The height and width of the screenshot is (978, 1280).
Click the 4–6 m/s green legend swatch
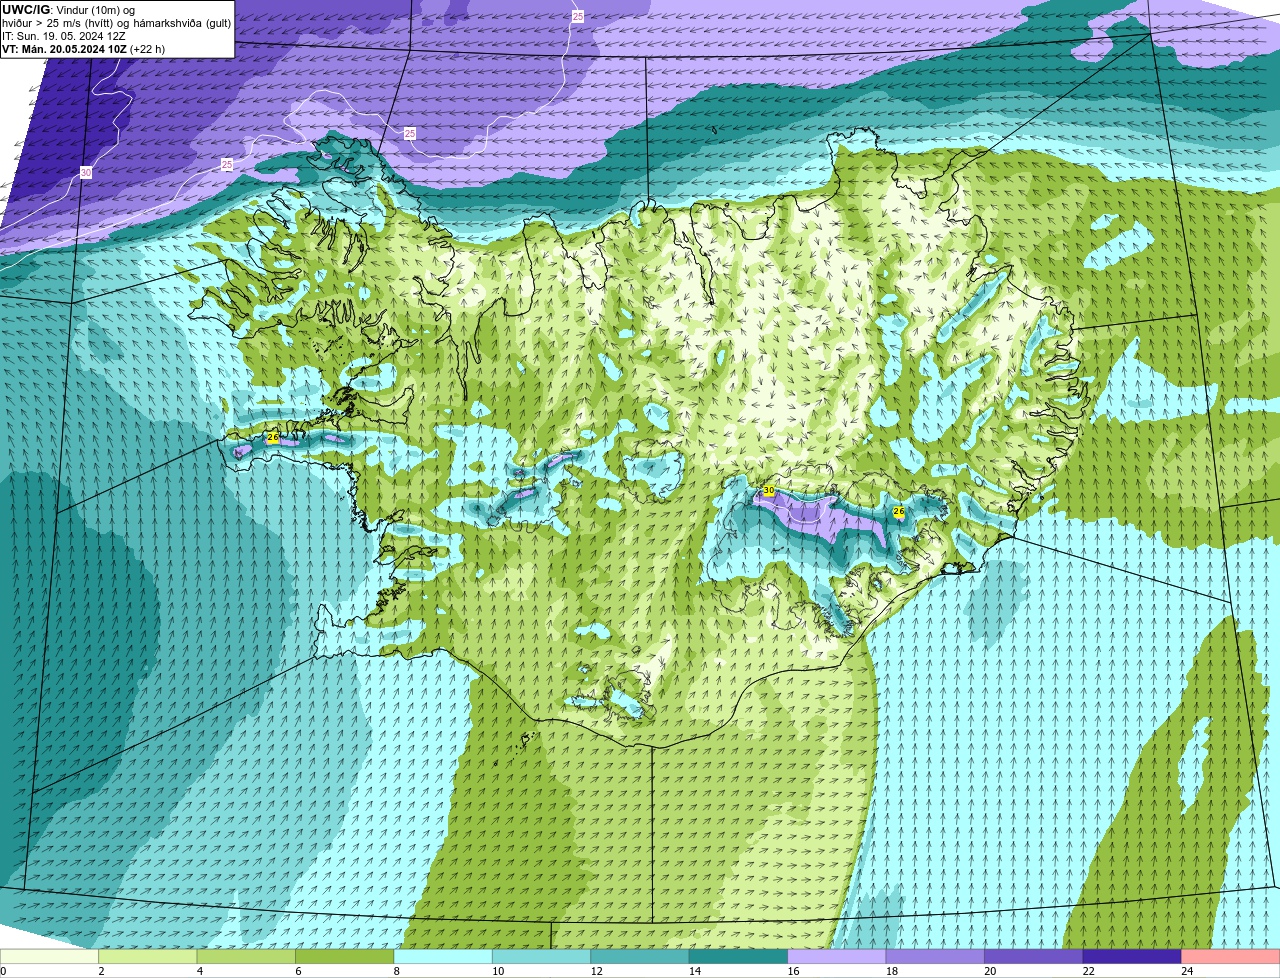[246, 957]
